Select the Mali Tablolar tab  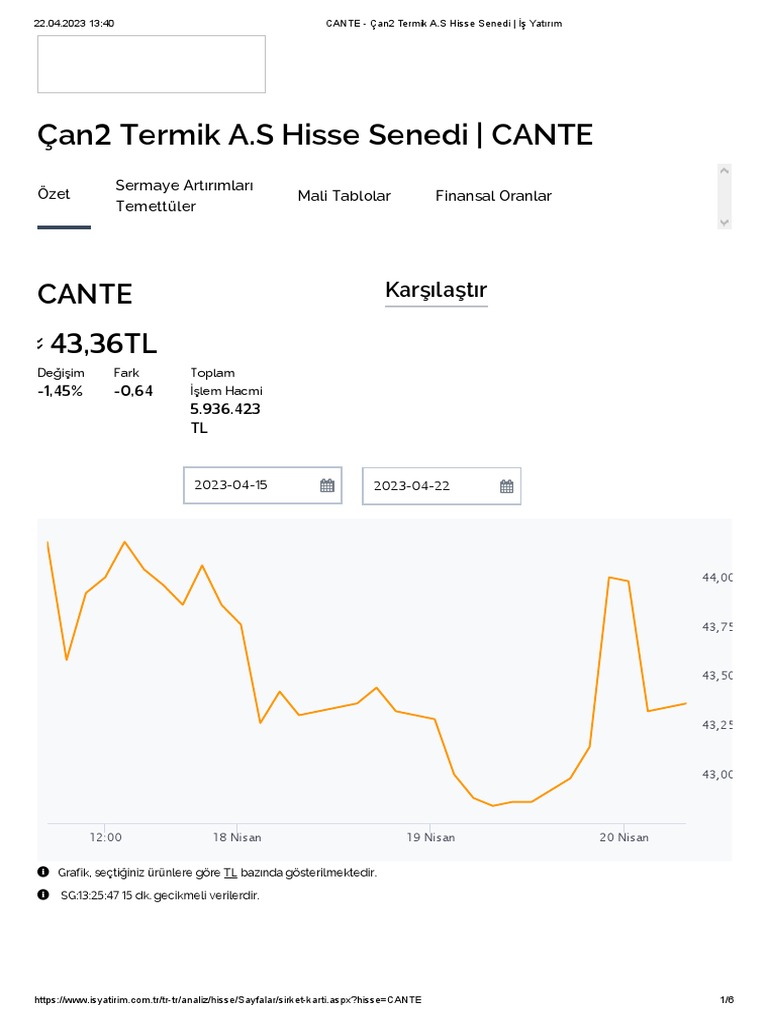pyautogui.click(x=344, y=196)
